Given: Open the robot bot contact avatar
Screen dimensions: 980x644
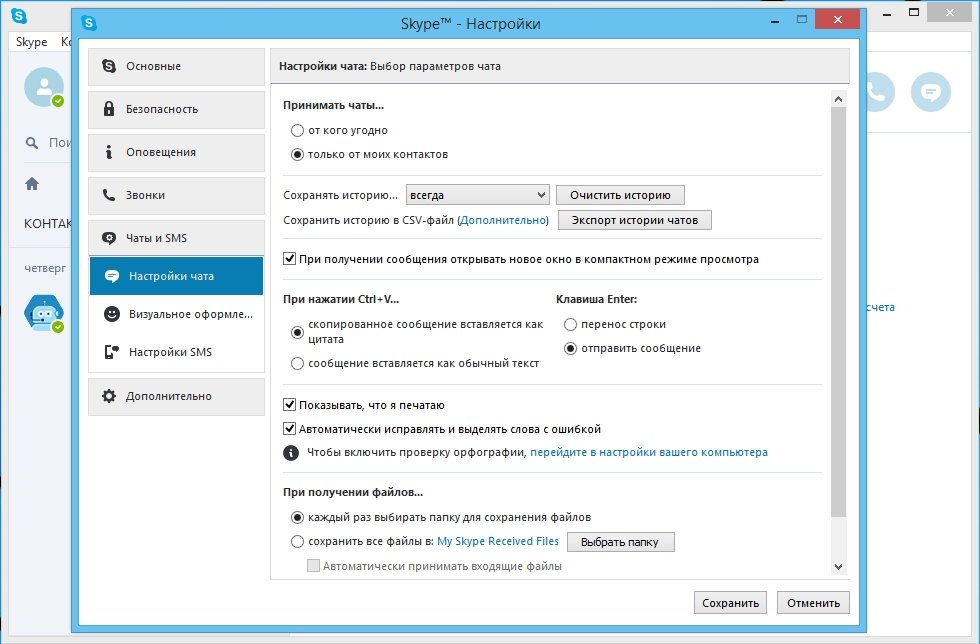Looking at the screenshot, I should [x=44, y=313].
